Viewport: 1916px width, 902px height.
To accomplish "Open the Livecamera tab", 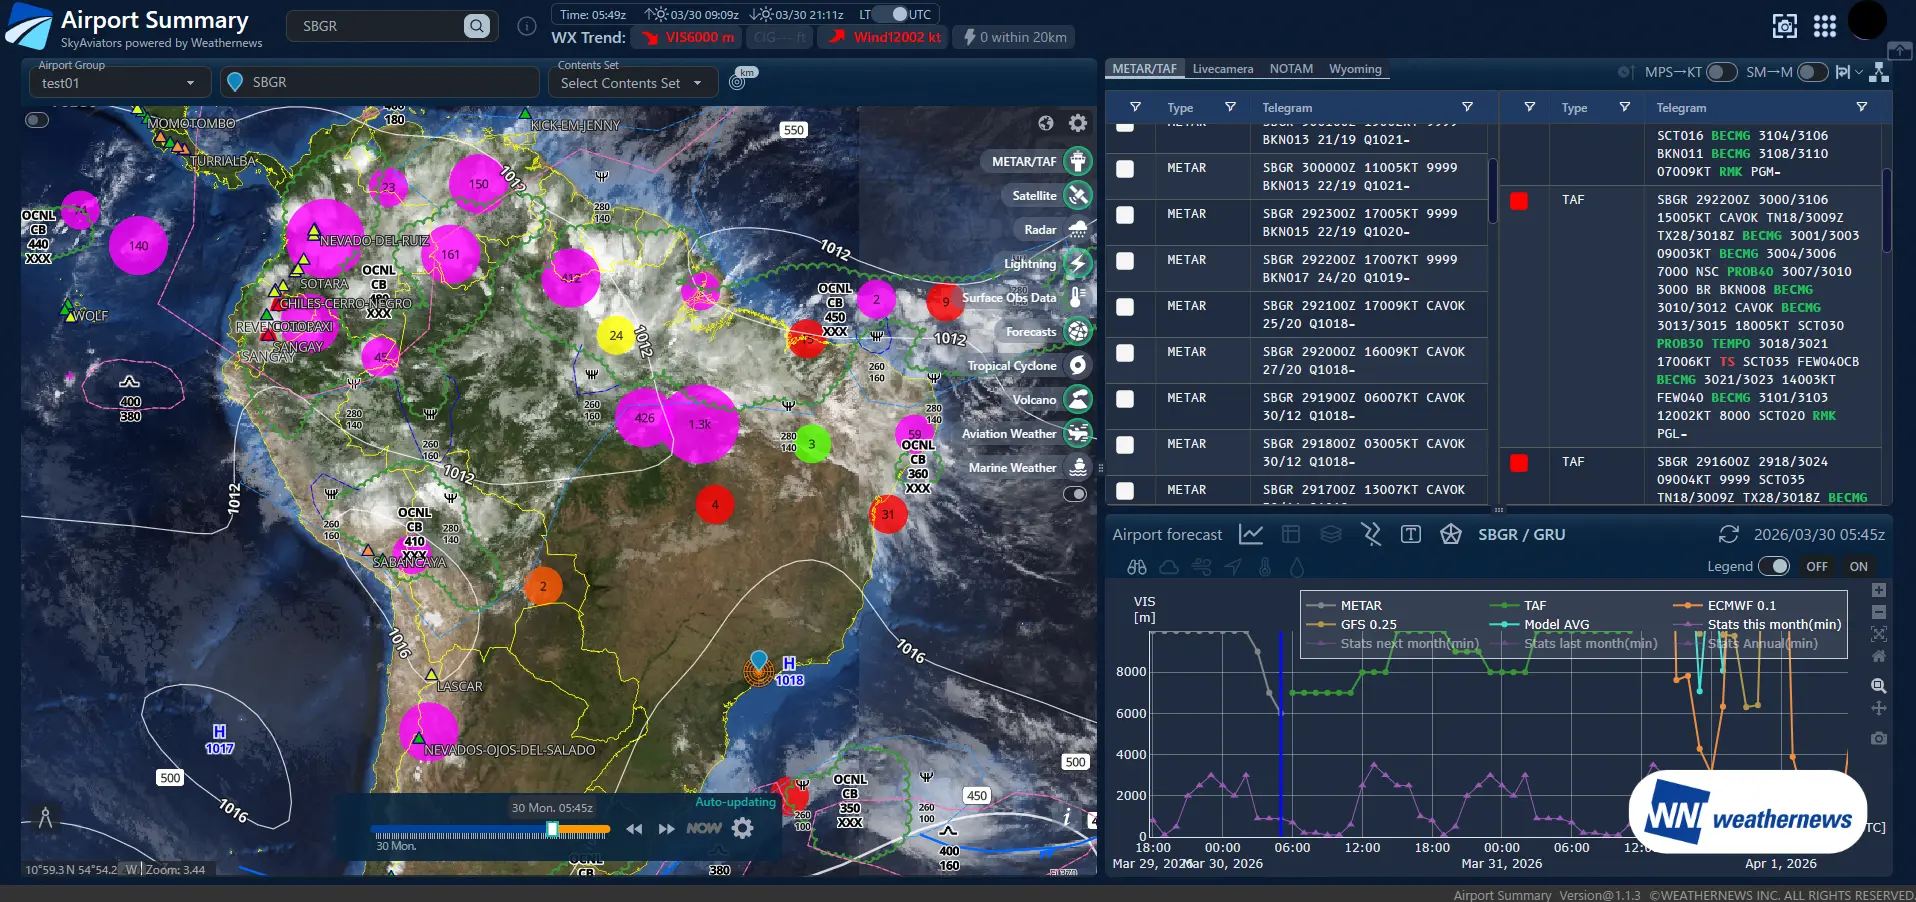I will coord(1222,69).
